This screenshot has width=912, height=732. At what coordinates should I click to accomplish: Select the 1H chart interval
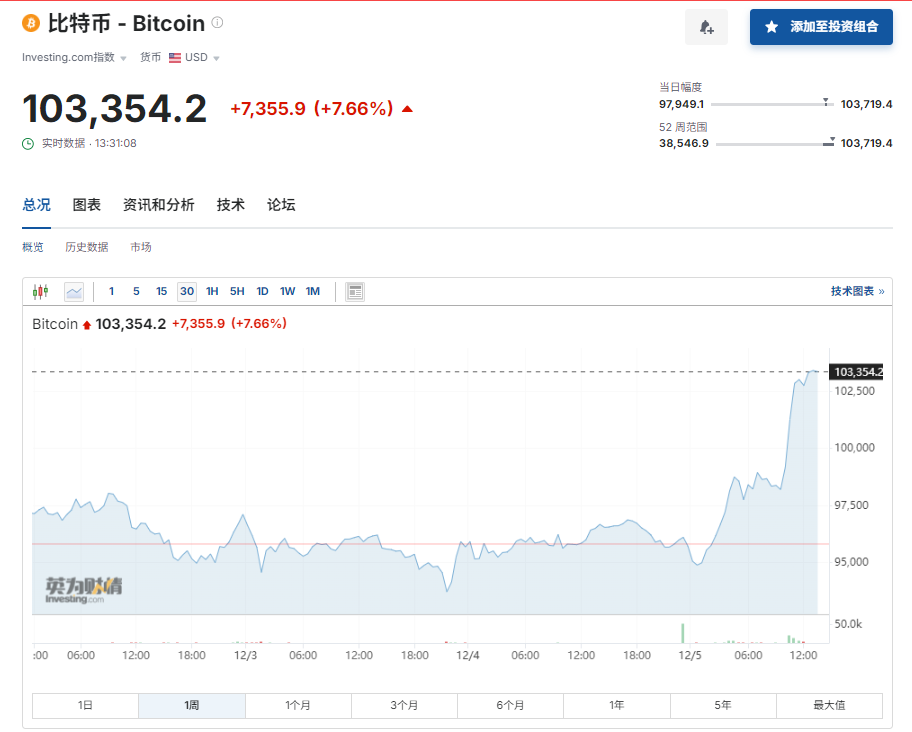point(212,292)
